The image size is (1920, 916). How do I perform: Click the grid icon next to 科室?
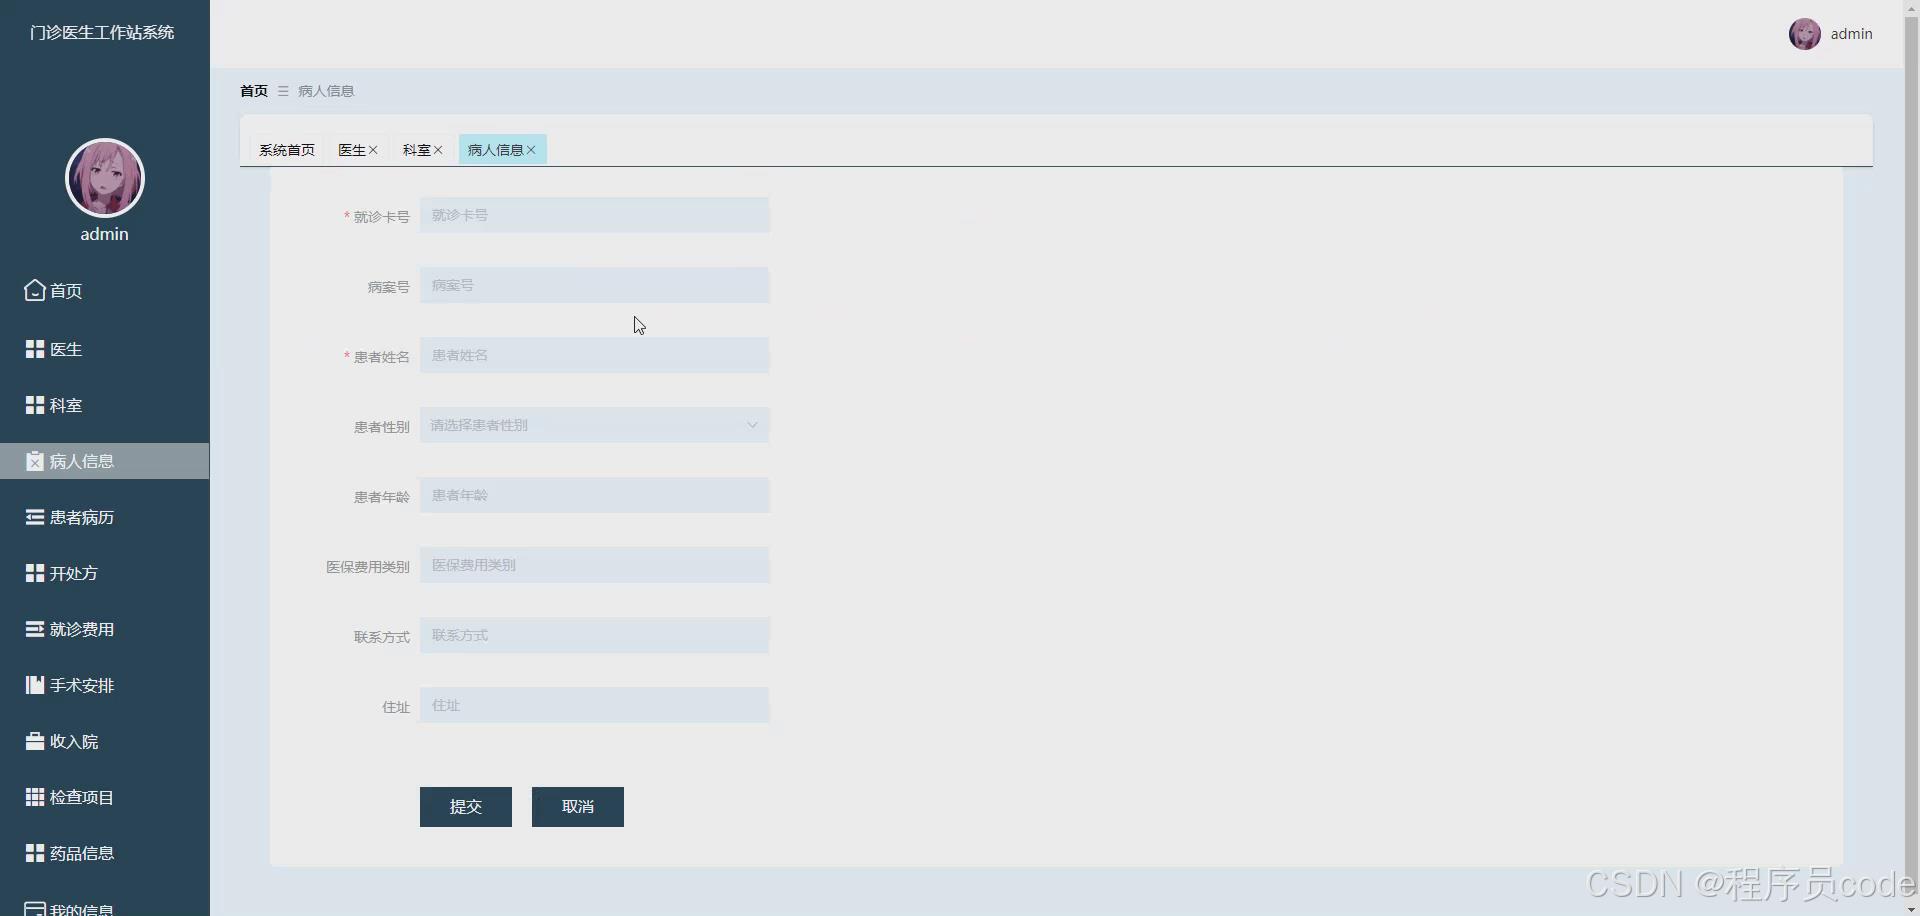35,405
